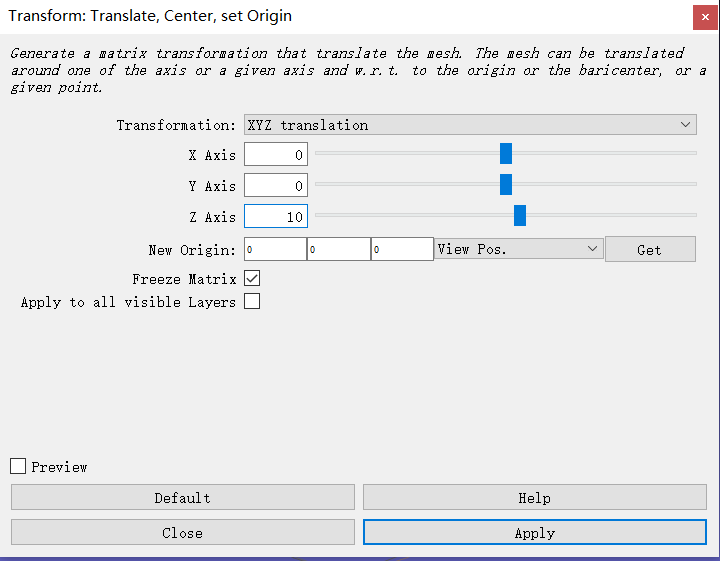Uncheck the Freeze Matrix checkbox

[x=252, y=279]
